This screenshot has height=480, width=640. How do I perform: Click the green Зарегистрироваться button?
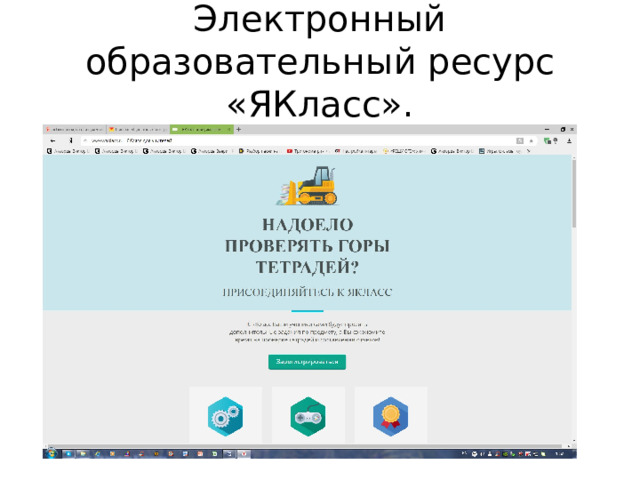click(x=307, y=362)
